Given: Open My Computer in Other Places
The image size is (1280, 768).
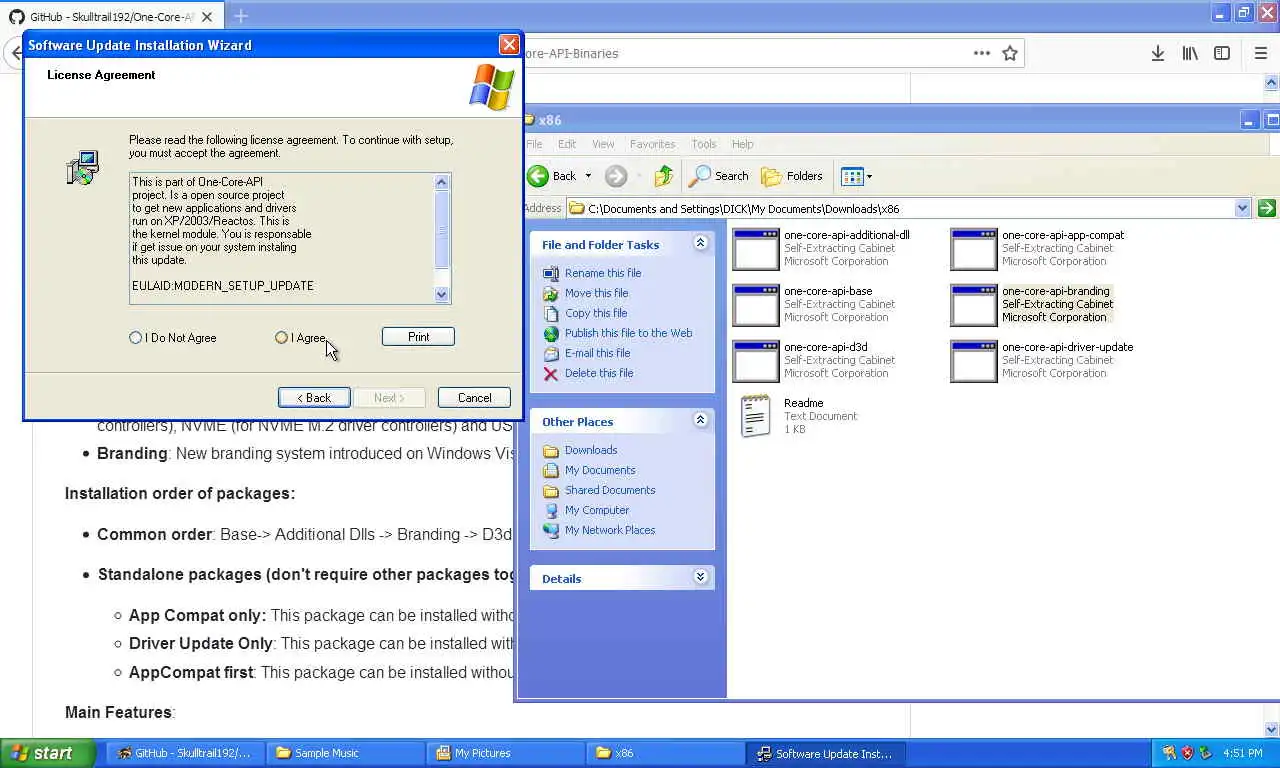Looking at the screenshot, I should 597,510.
